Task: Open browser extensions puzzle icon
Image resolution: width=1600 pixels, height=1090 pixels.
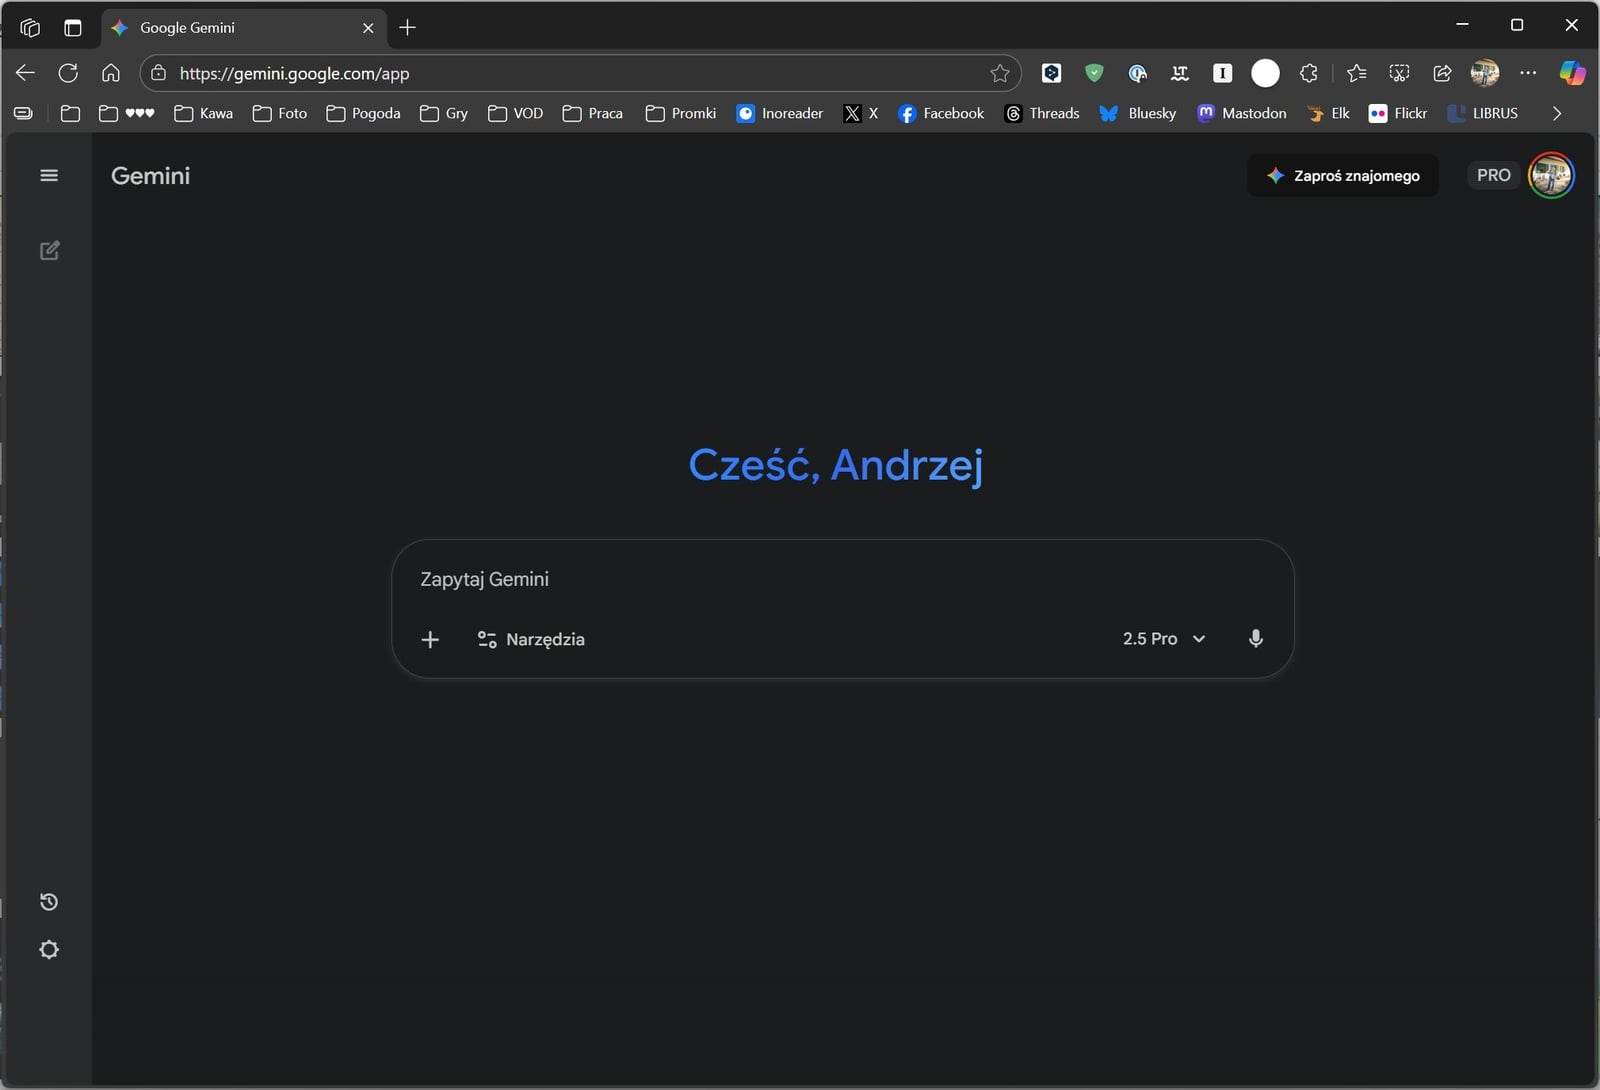Action: click(1308, 73)
